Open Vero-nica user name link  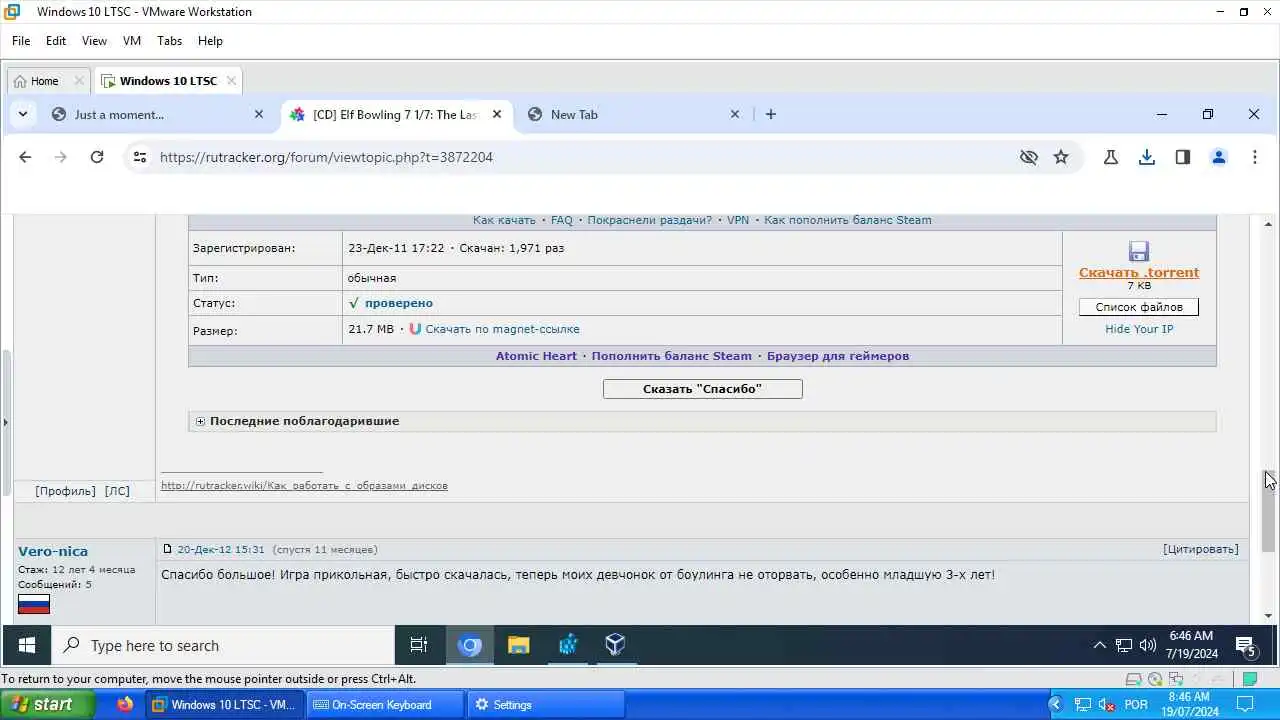click(x=53, y=551)
